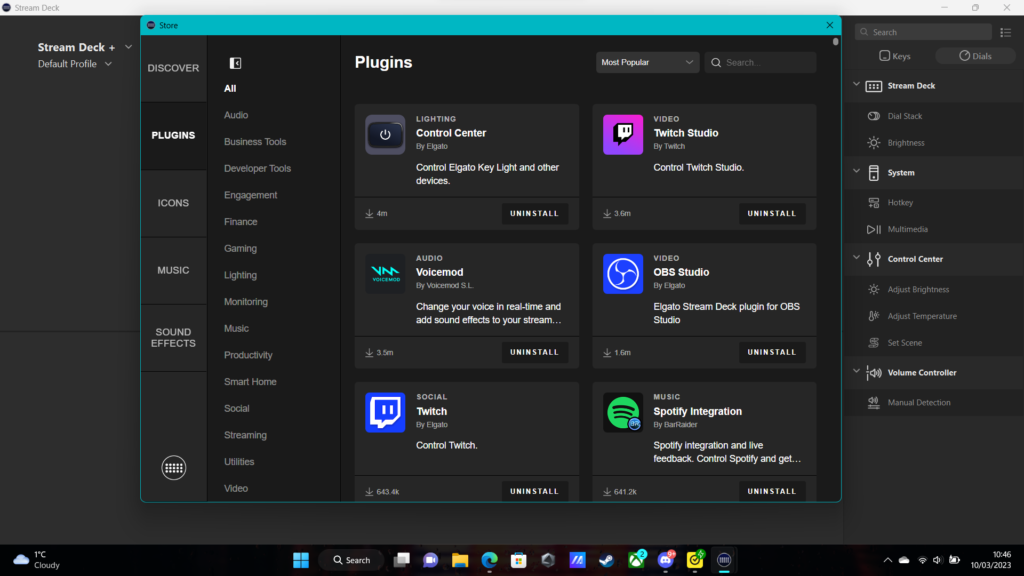Click the taskbar clock showing 10:46
Image resolution: width=1024 pixels, height=576 pixels.
[990, 560]
